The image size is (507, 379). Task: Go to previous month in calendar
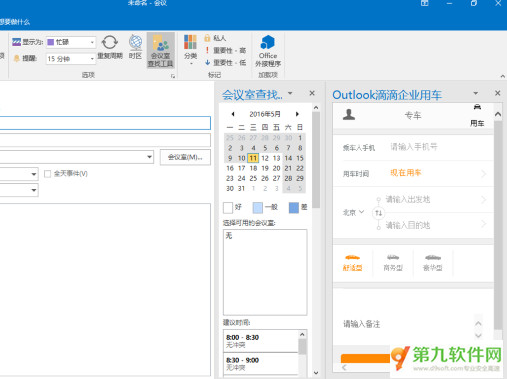tap(233, 114)
